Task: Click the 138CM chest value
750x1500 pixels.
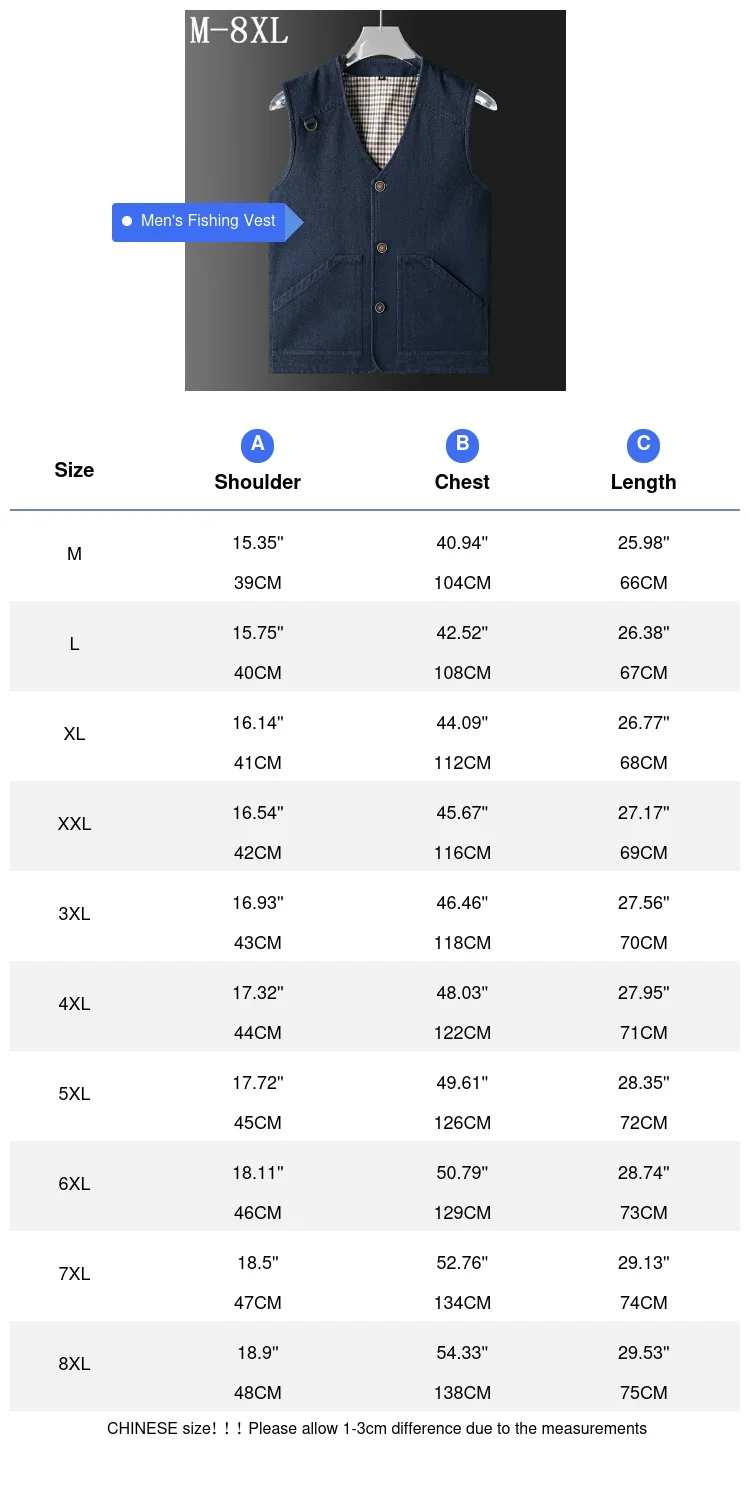Action: pos(462,1393)
